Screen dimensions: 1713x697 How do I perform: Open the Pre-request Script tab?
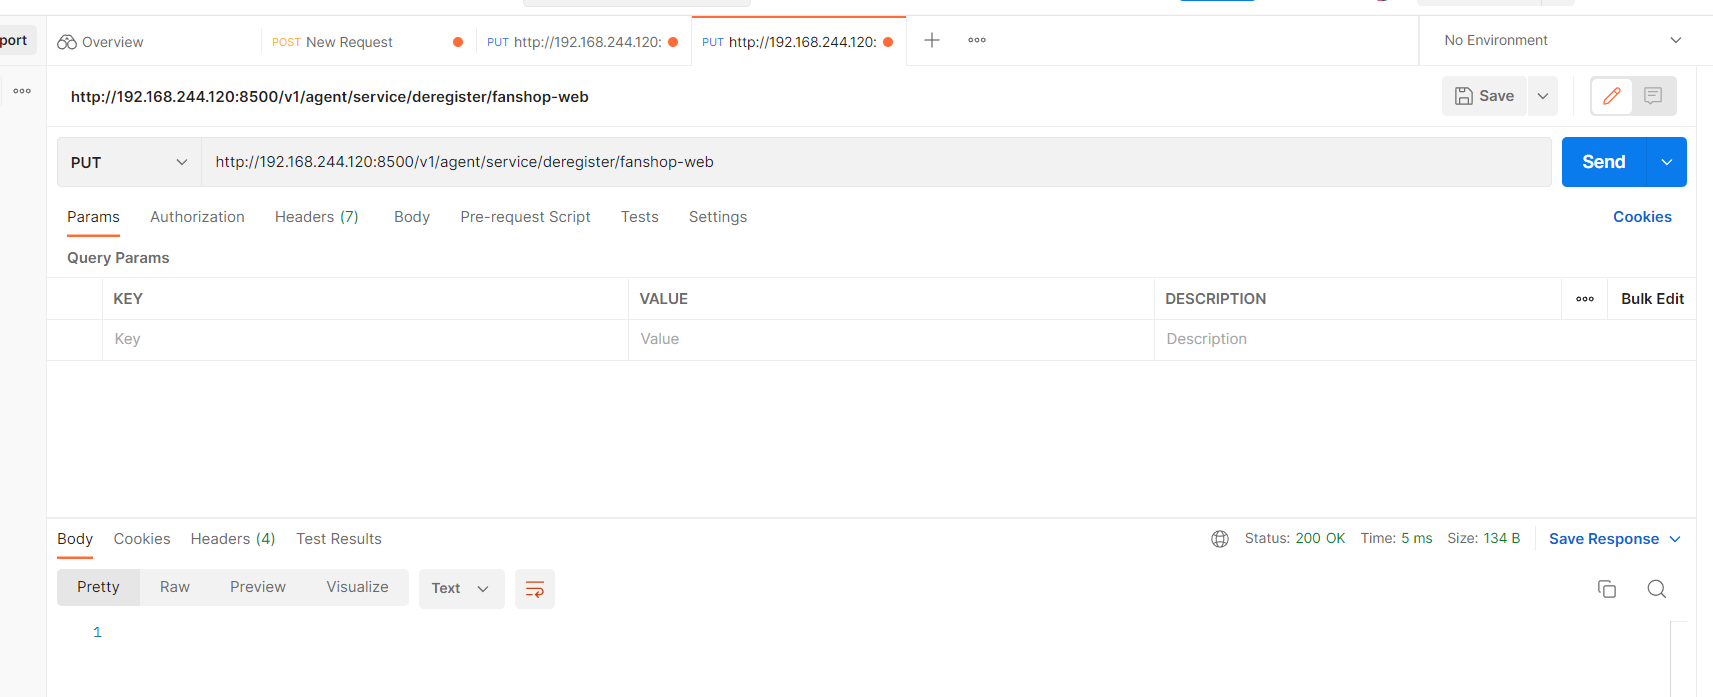(x=525, y=217)
